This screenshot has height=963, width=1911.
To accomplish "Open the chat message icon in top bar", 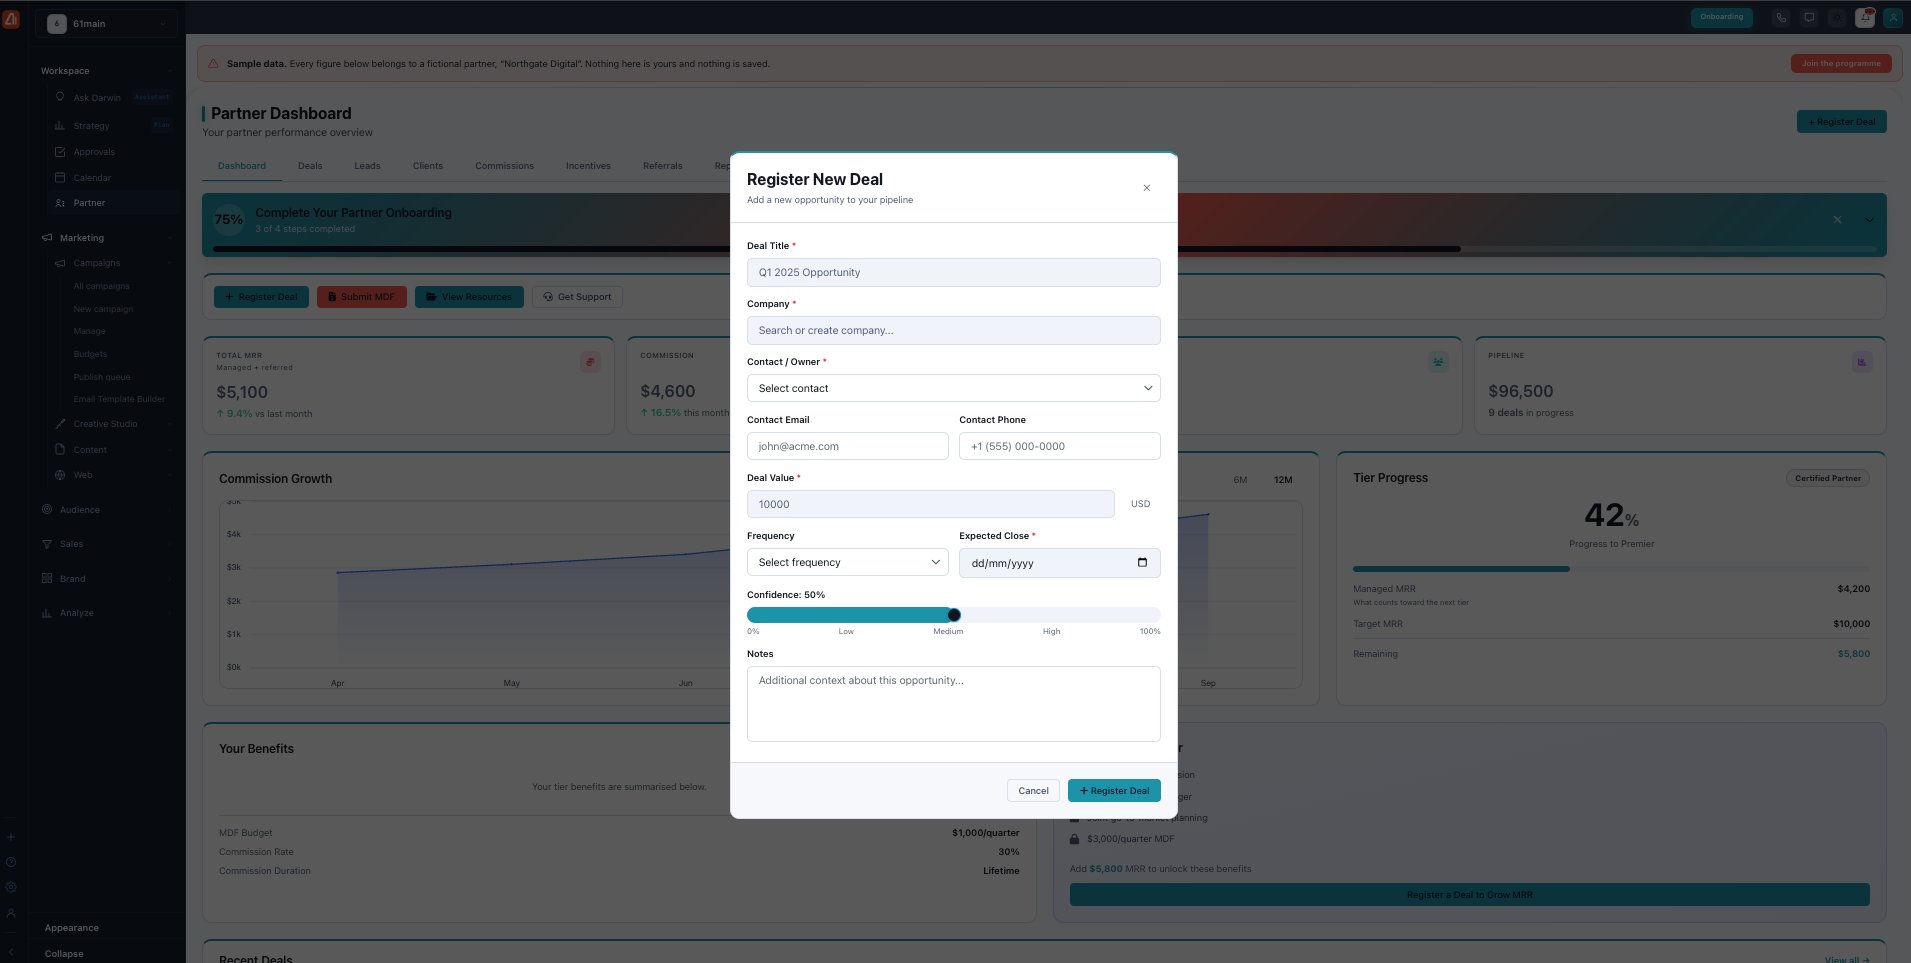I will [x=1809, y=18].
